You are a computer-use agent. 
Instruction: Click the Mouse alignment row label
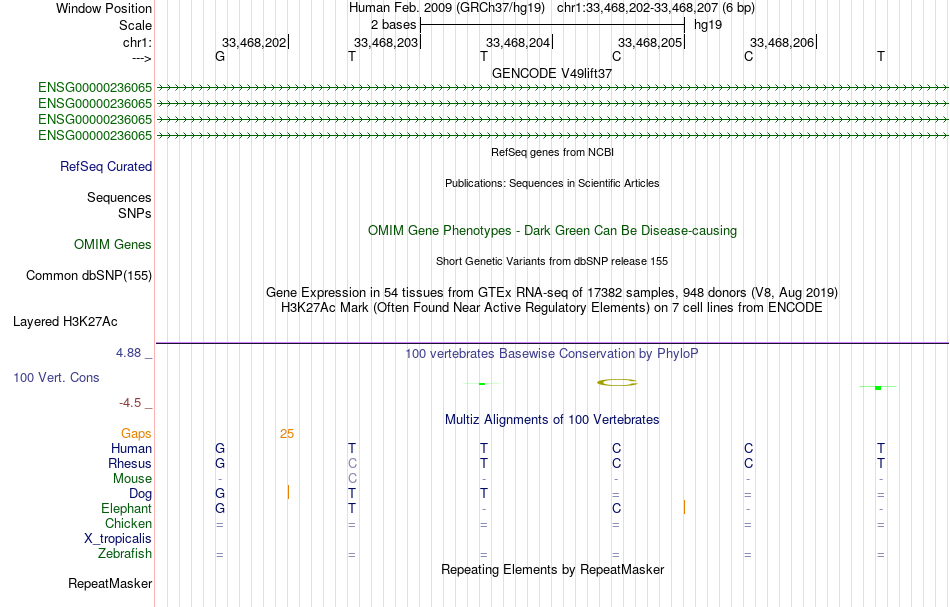[x=132, y=479]
